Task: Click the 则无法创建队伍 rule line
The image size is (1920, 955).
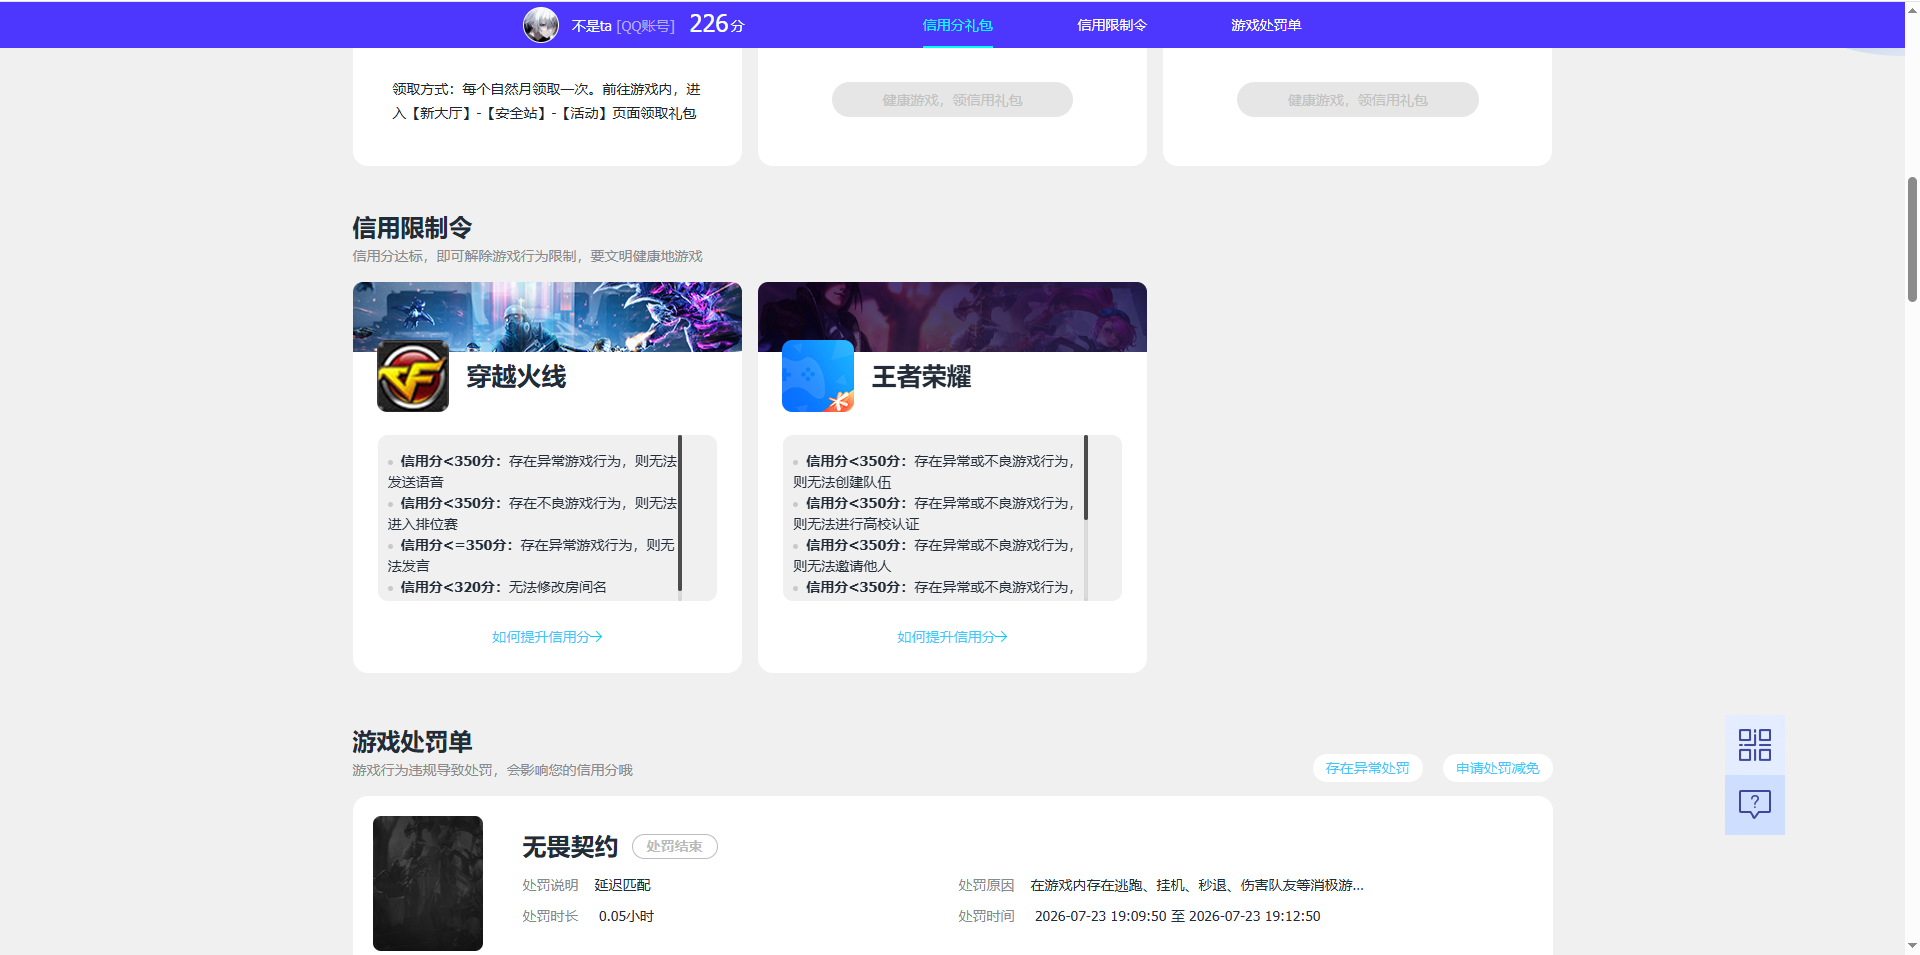Action: pos(842,482)
